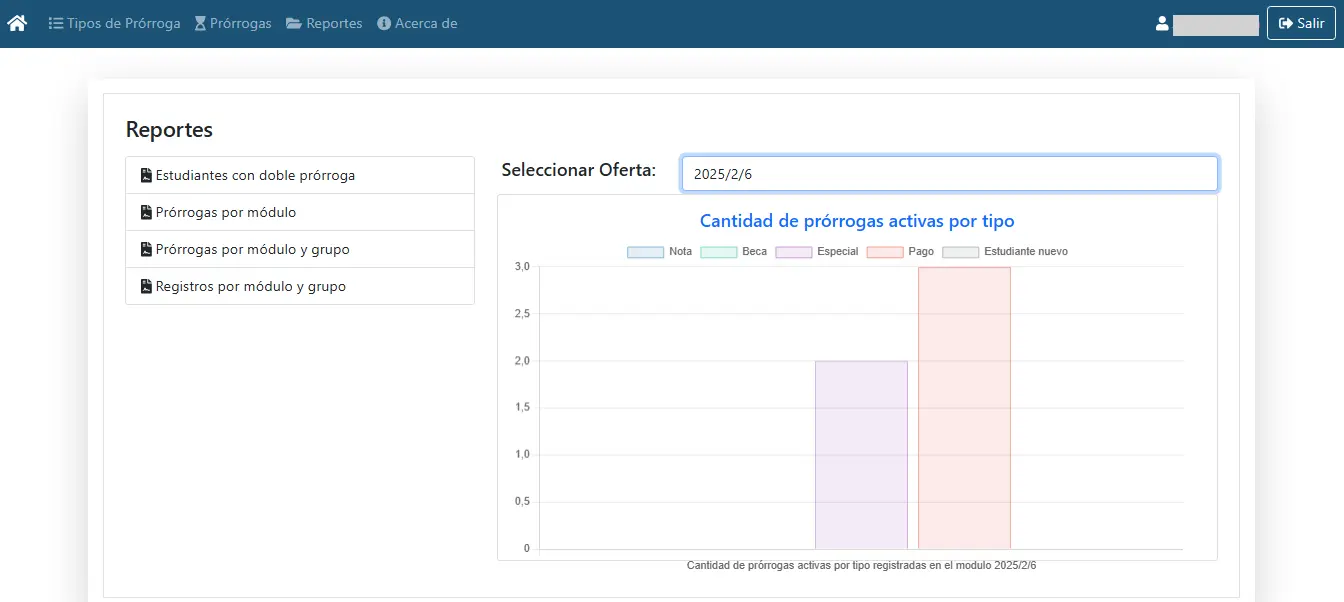Toggle the Pago legend color box
The width and height of the screenshot is (1344, 602).
click(x=885, y=252)
